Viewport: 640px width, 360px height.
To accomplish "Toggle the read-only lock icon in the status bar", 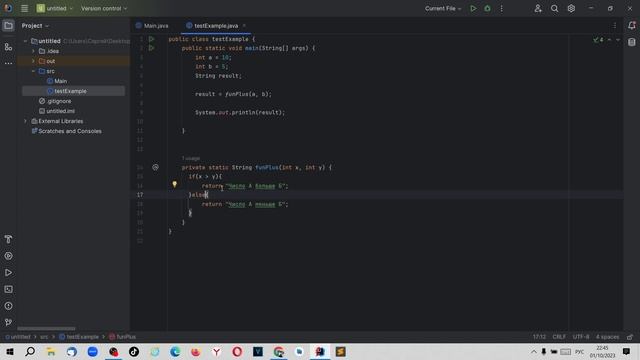I will click(630, 337).
